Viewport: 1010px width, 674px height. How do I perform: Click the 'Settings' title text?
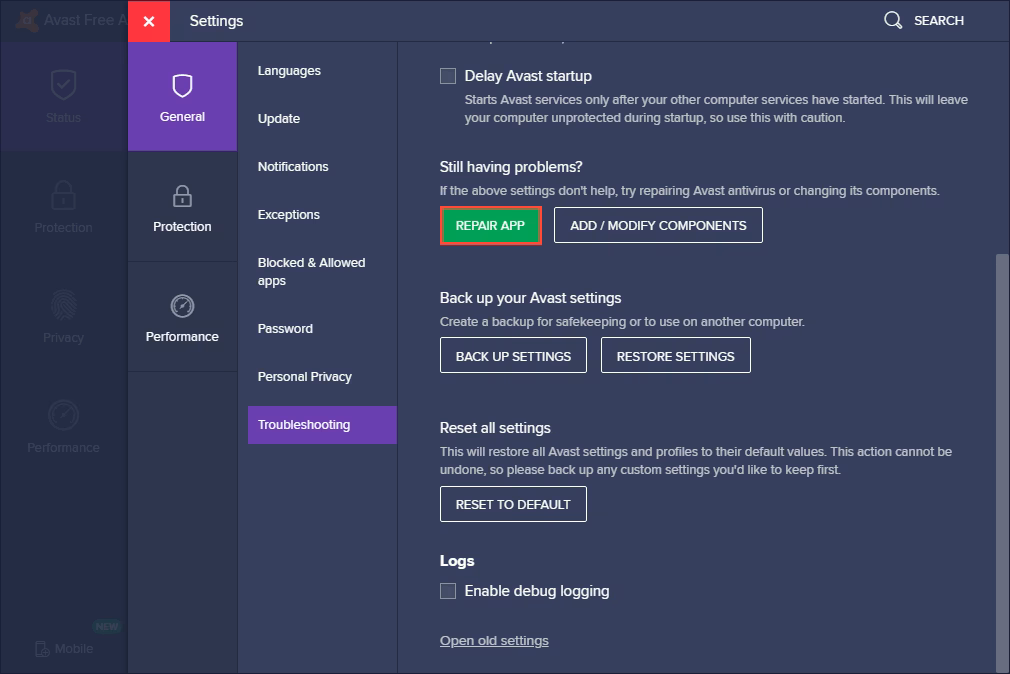pyautogui.click(x=216, y=21)
